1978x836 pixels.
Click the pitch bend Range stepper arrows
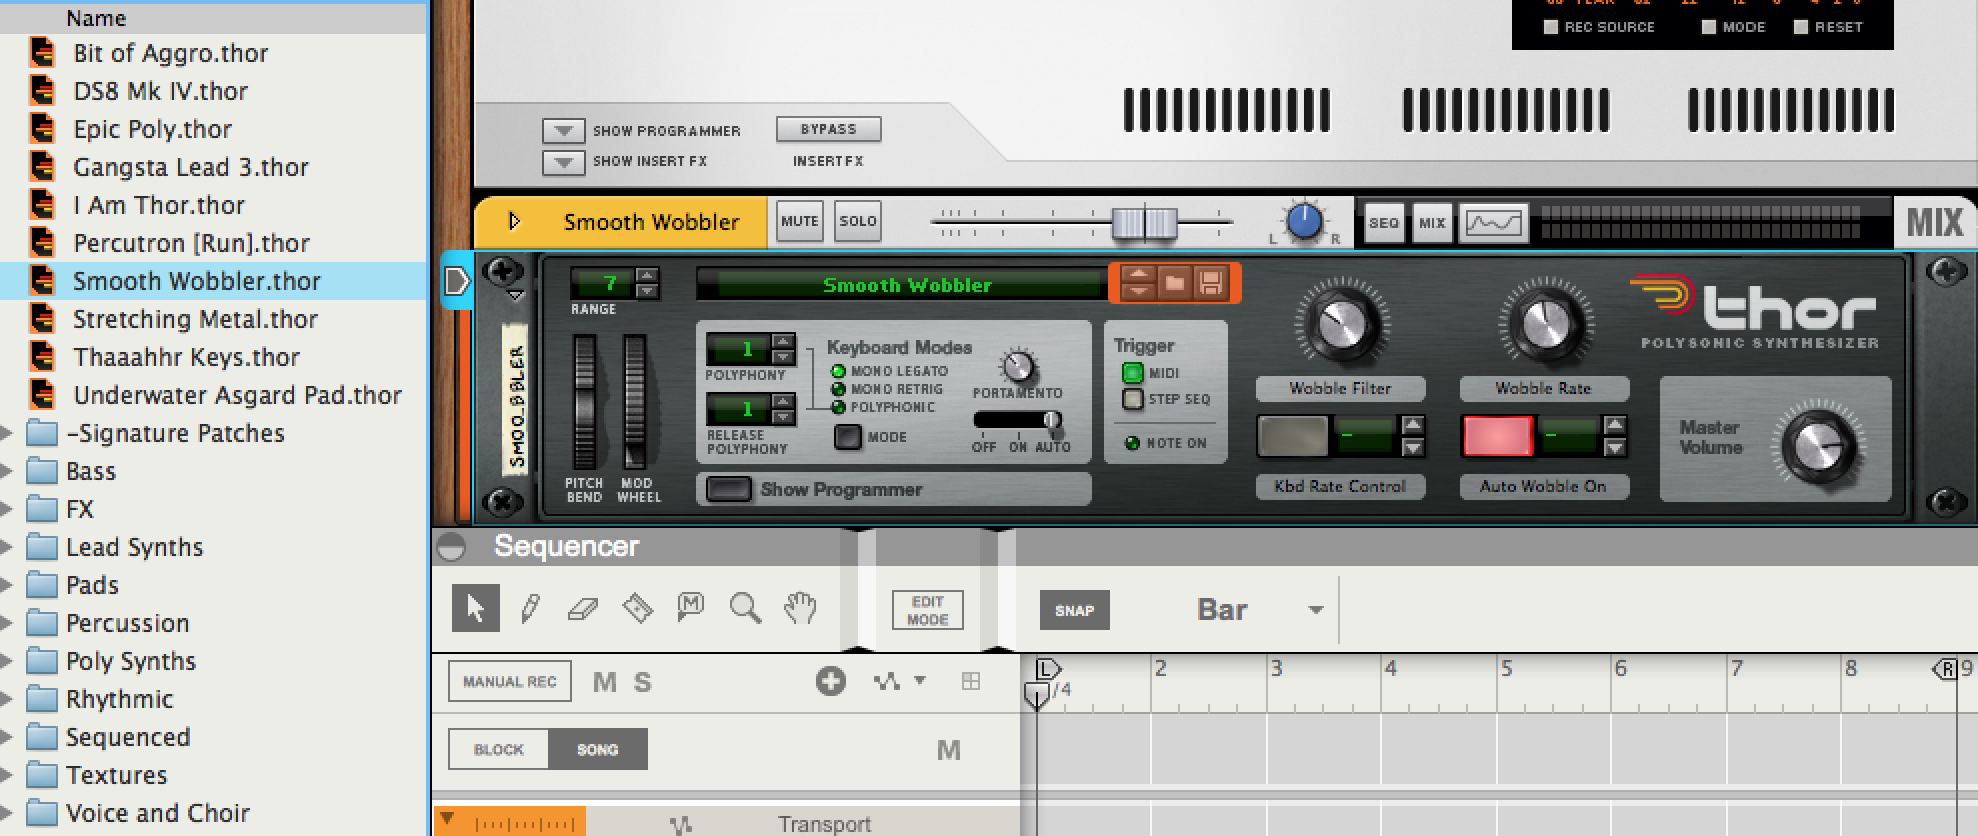pos(648,284)
